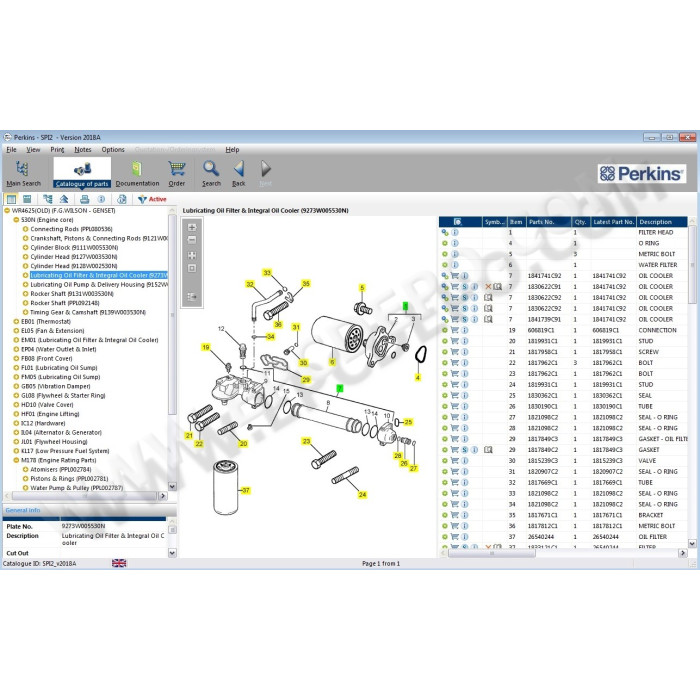Click the info icon in secondary toolbar
Image resolution: width=700 pixels, height=700 pixels.
(x=101, y=199)
